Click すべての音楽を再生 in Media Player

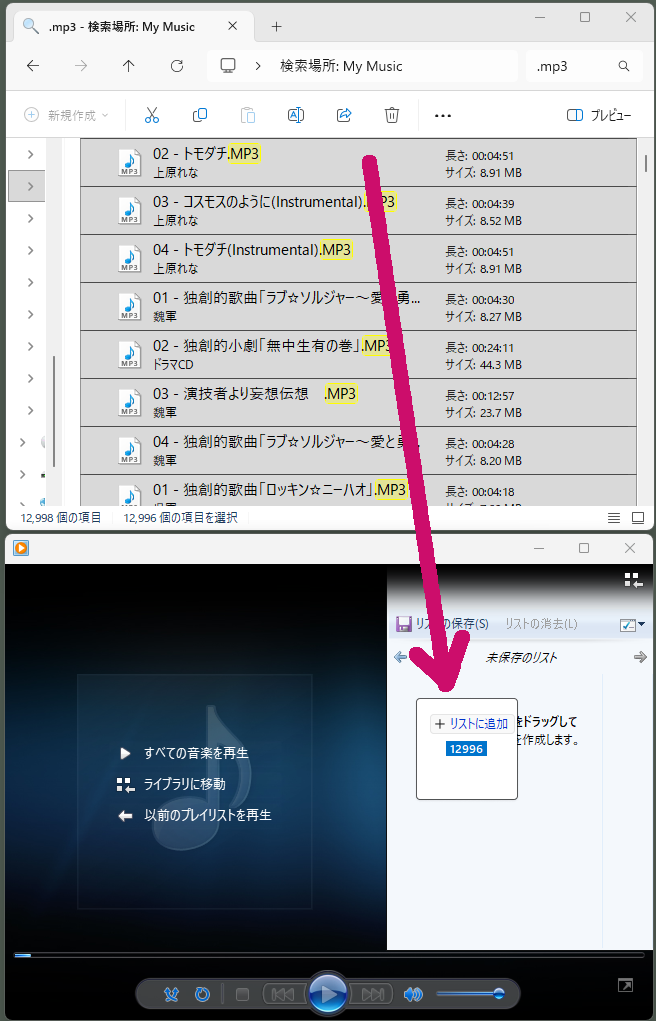[x=196, y=753]
